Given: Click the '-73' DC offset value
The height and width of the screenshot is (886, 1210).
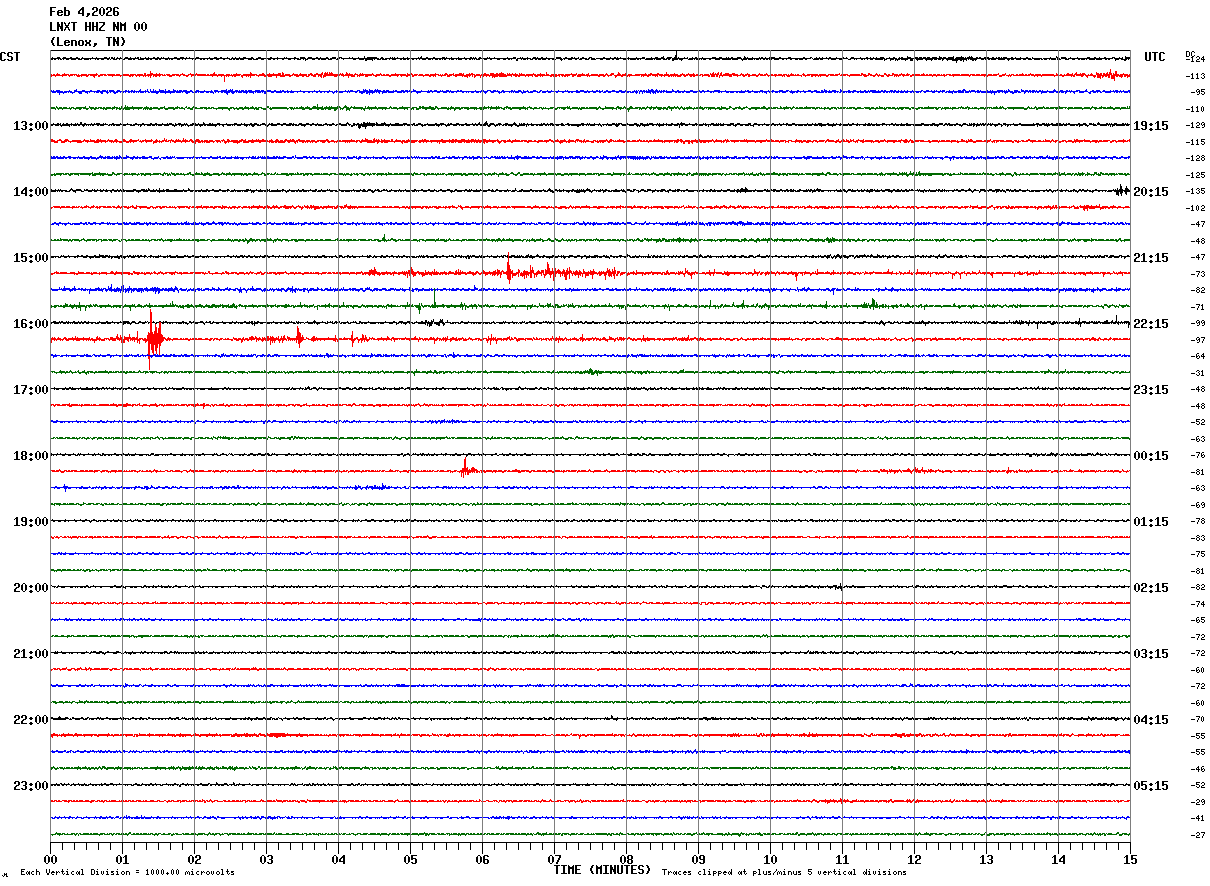Looking at the screenshot, I should pos(1197,274).
